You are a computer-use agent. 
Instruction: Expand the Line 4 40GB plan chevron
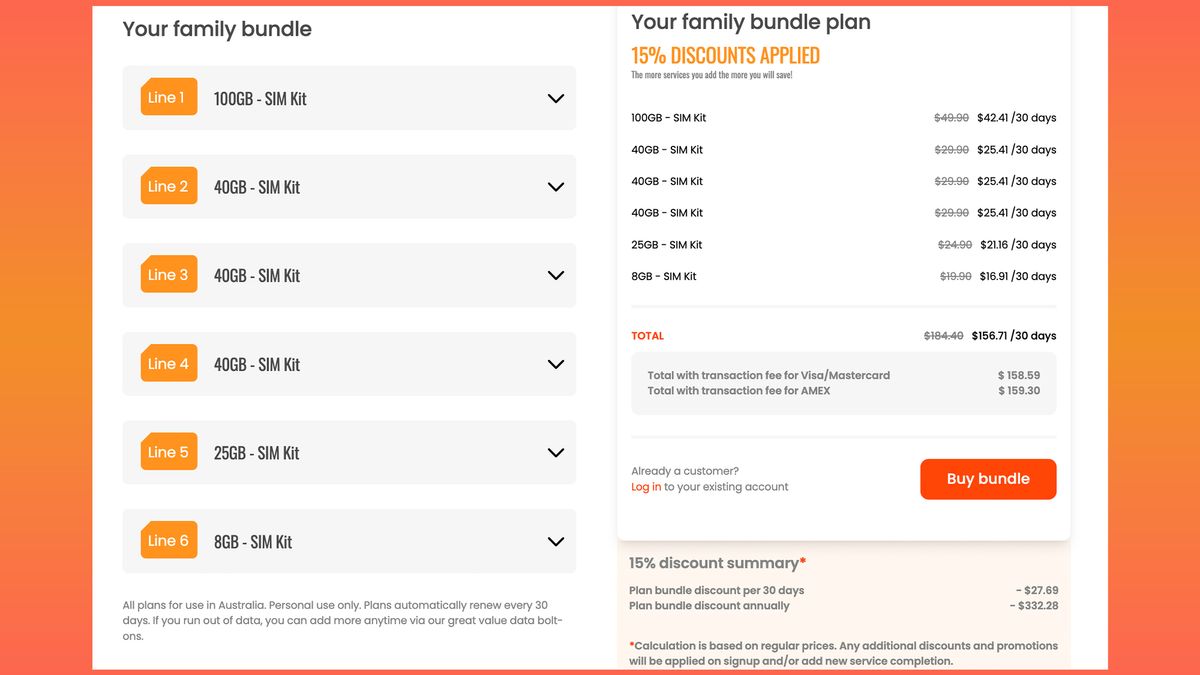pos(556,364)
